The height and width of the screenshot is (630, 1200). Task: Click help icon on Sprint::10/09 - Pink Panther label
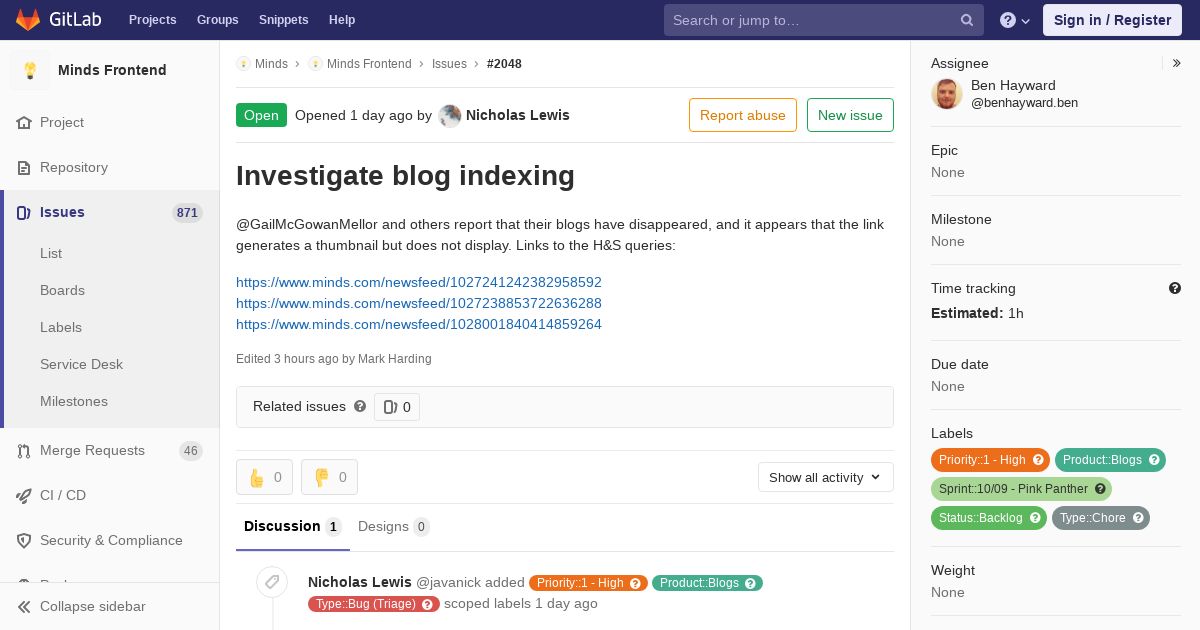[1100, 489]
